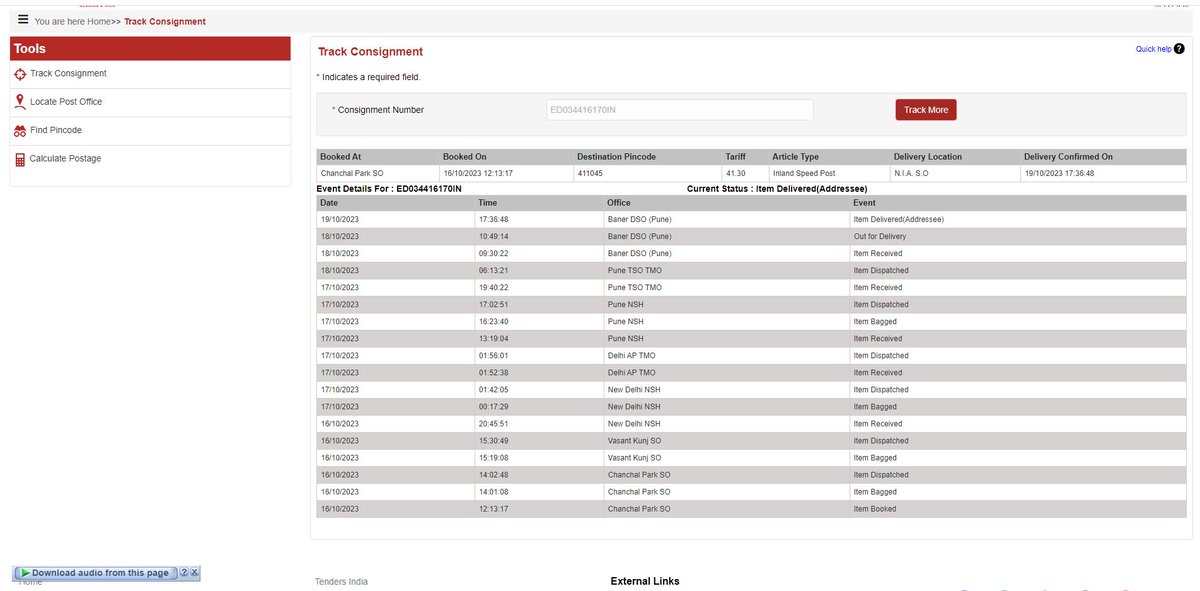The image size is (1200, 591).
Task: Click the help icon on the download audio bar
Action: click(x=184, y=573)
